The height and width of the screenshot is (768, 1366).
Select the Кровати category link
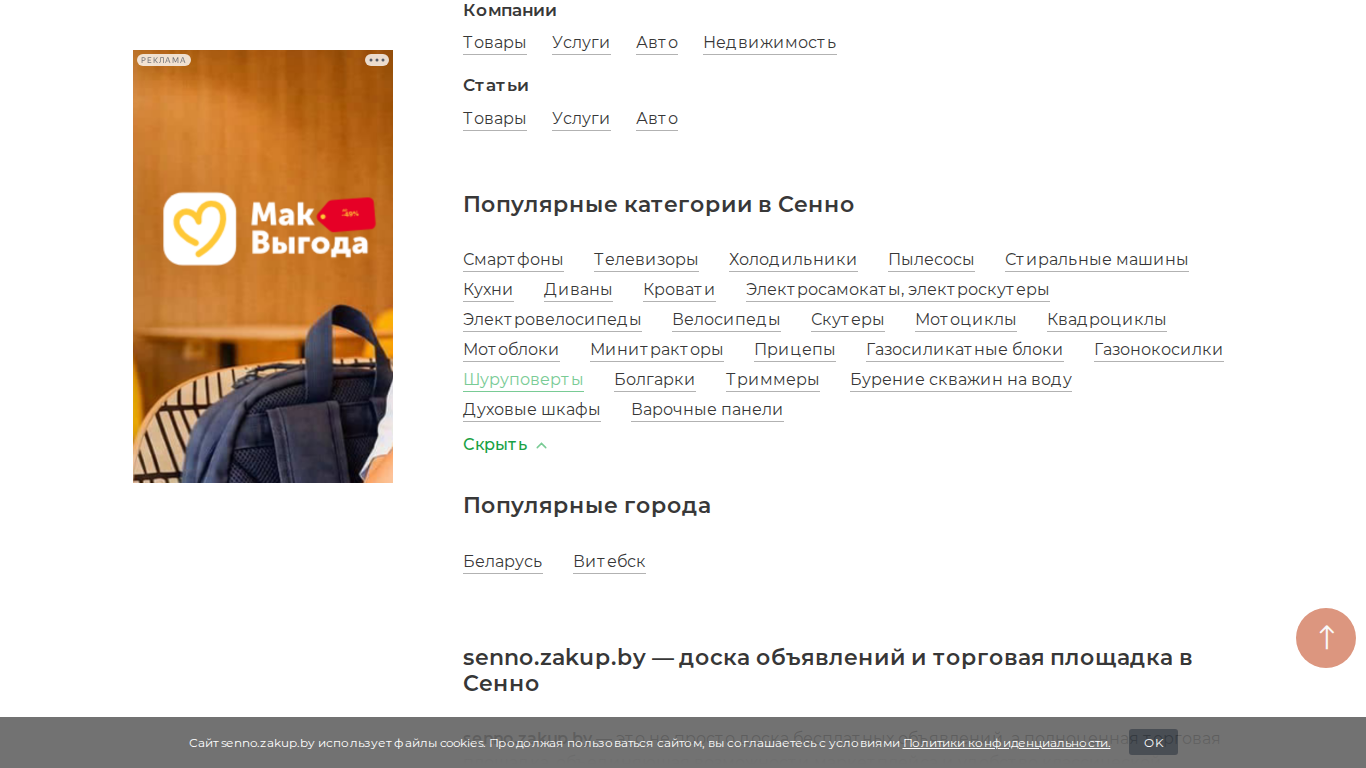[x=679, y=290]
